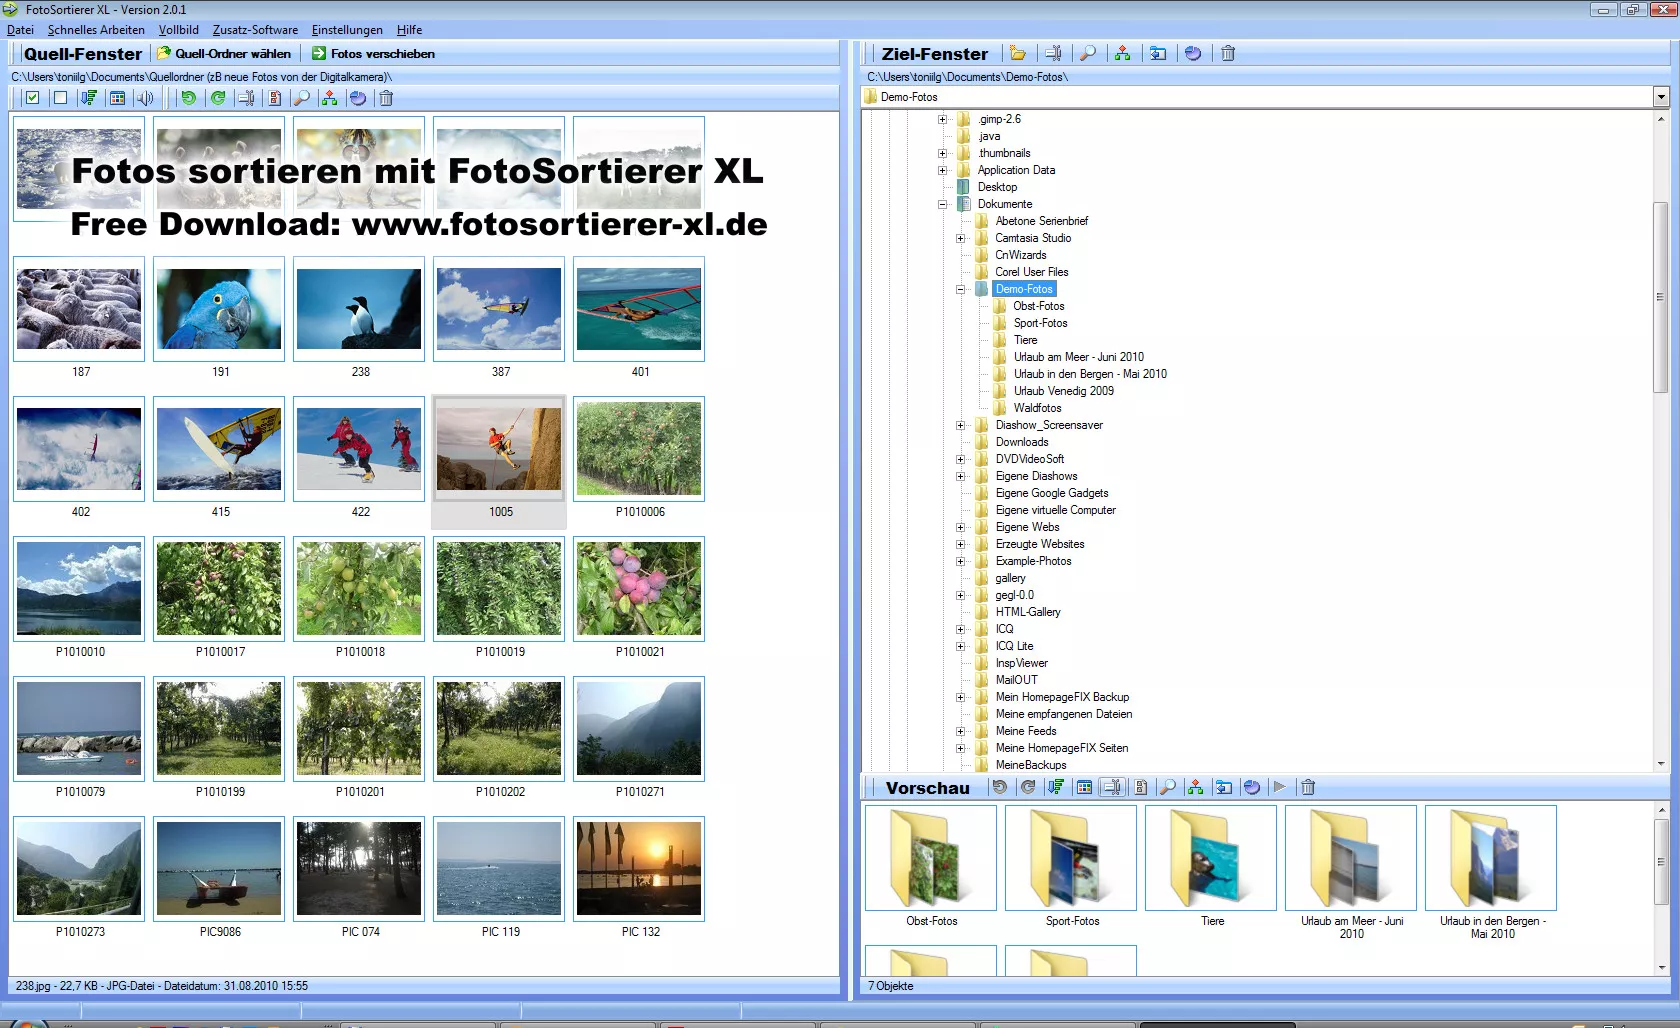Click the Fotos verschieben button
This screenshot has height=1028, width=1680.
pyautogui.click(x=374, y=54)
